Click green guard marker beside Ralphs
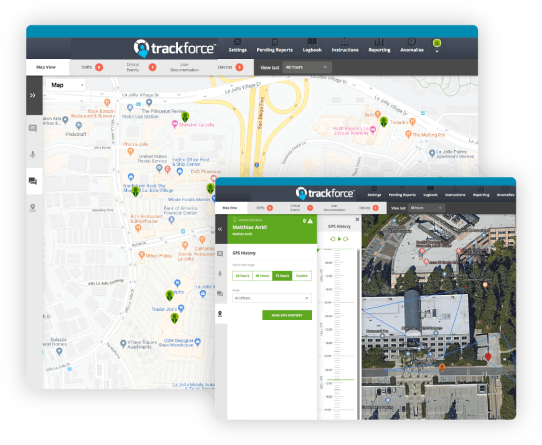The height and width of the screenshot is (445, 542). (169, 296)
